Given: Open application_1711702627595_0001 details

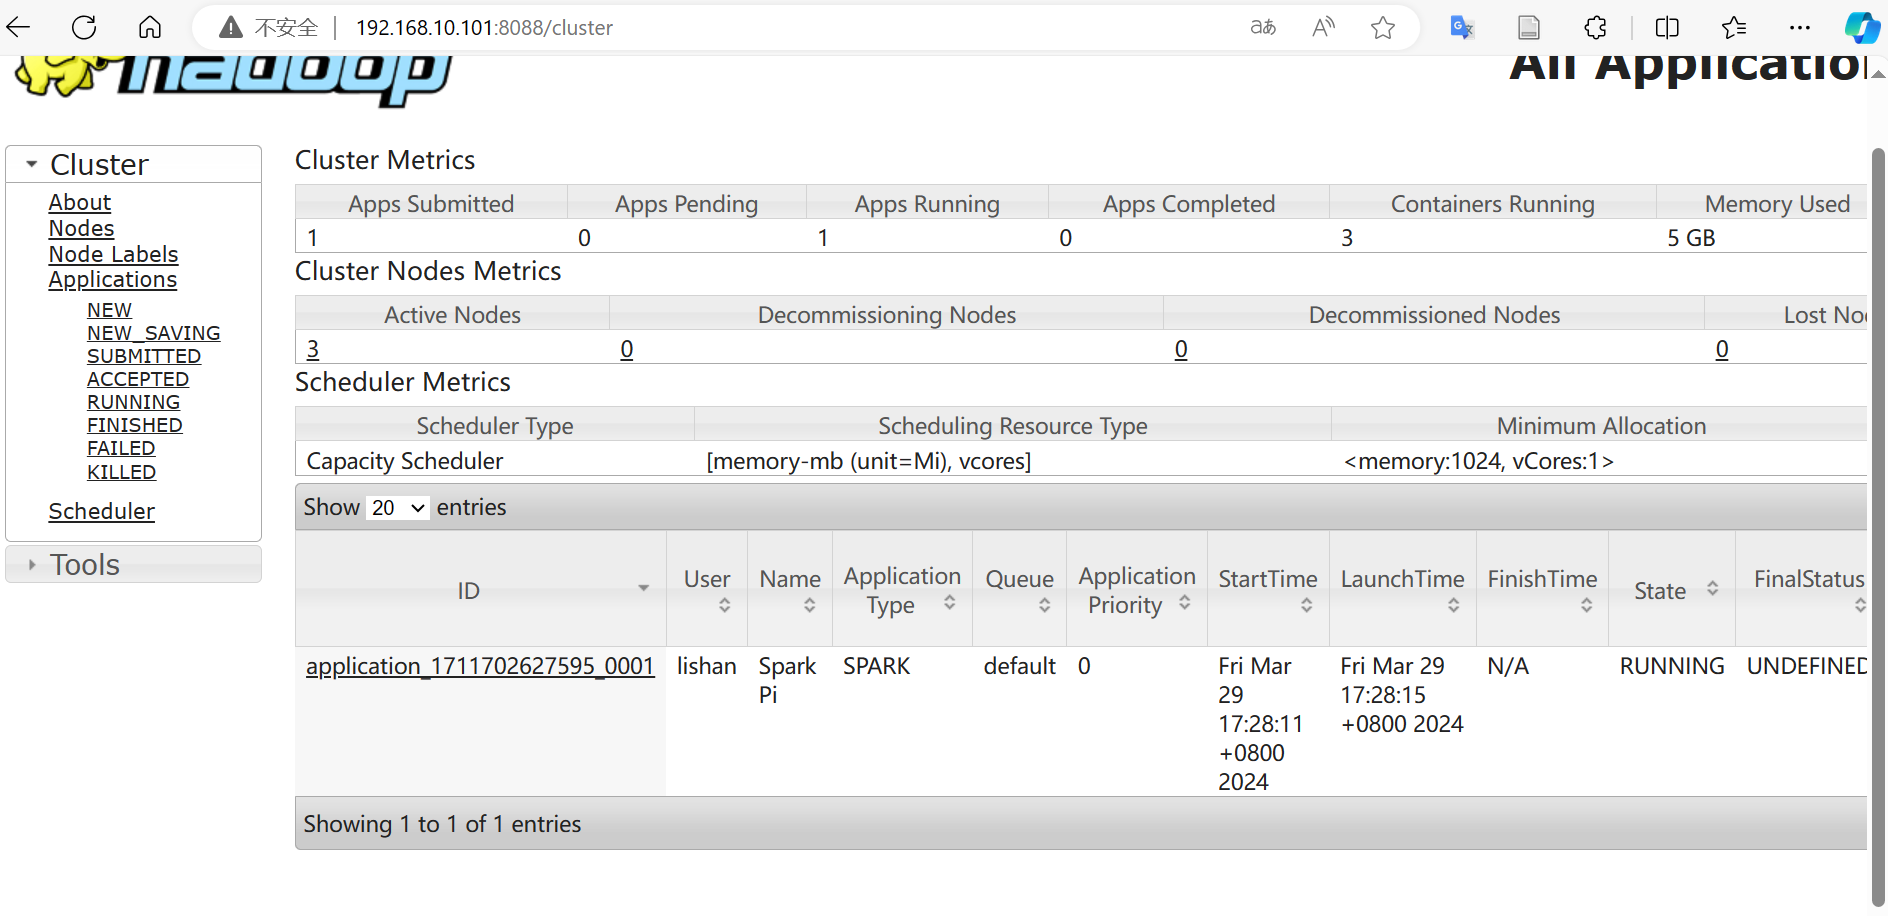Looking at the screenshot, I should click(x=480, y=666).
